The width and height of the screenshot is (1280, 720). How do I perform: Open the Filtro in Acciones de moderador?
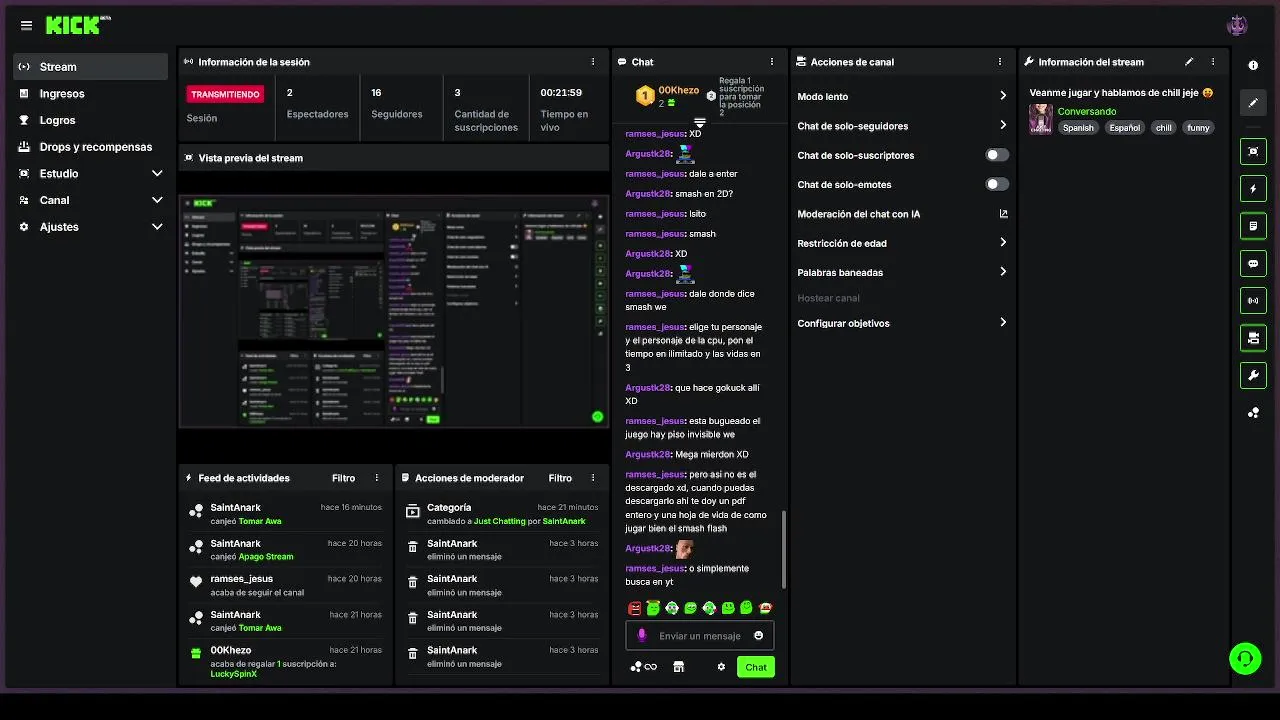560,478
